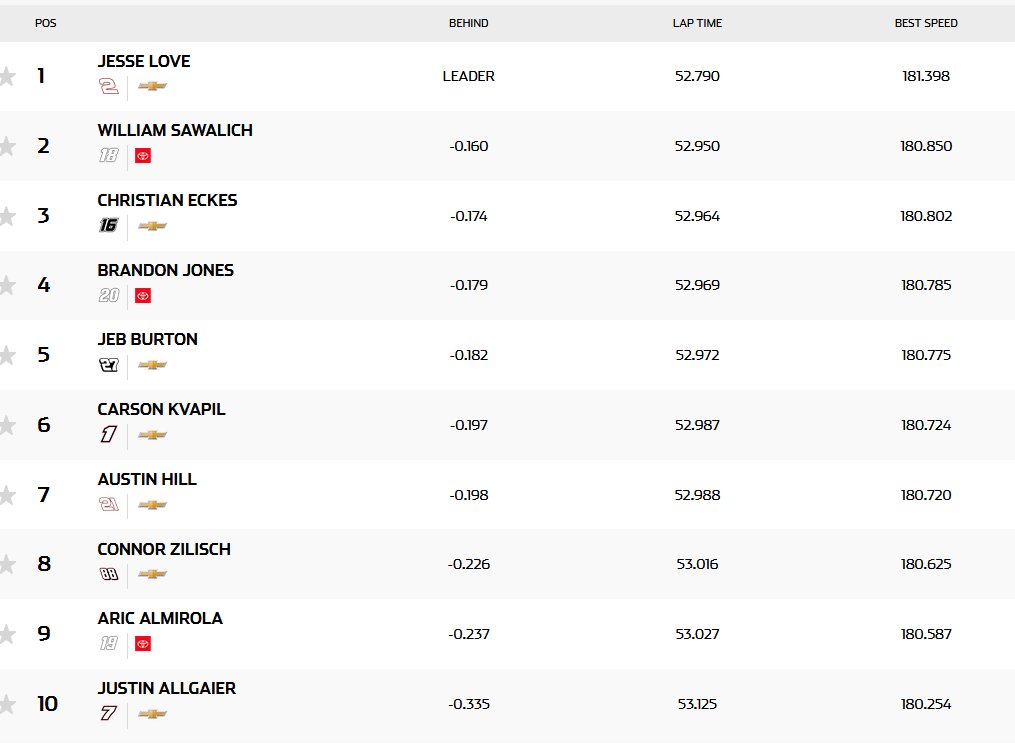Image resolution: width=1015 pixels, height=743 pixels.
Task: Select Christian Eckes' name
Action: pos(167,200)
